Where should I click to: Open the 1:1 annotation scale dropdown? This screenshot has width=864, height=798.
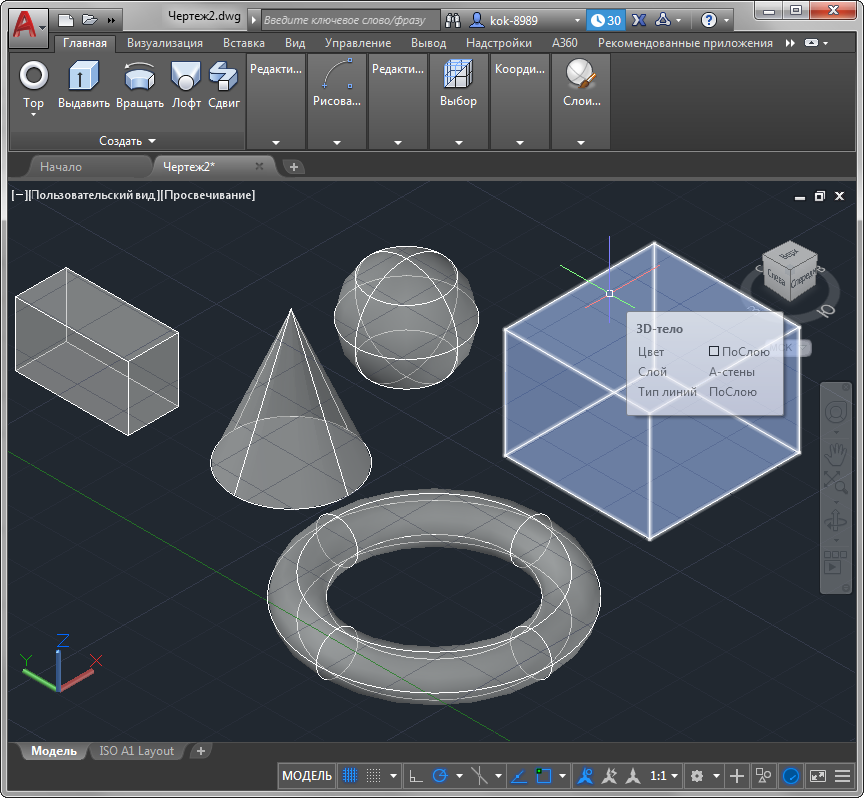click(x=665, y=776)
